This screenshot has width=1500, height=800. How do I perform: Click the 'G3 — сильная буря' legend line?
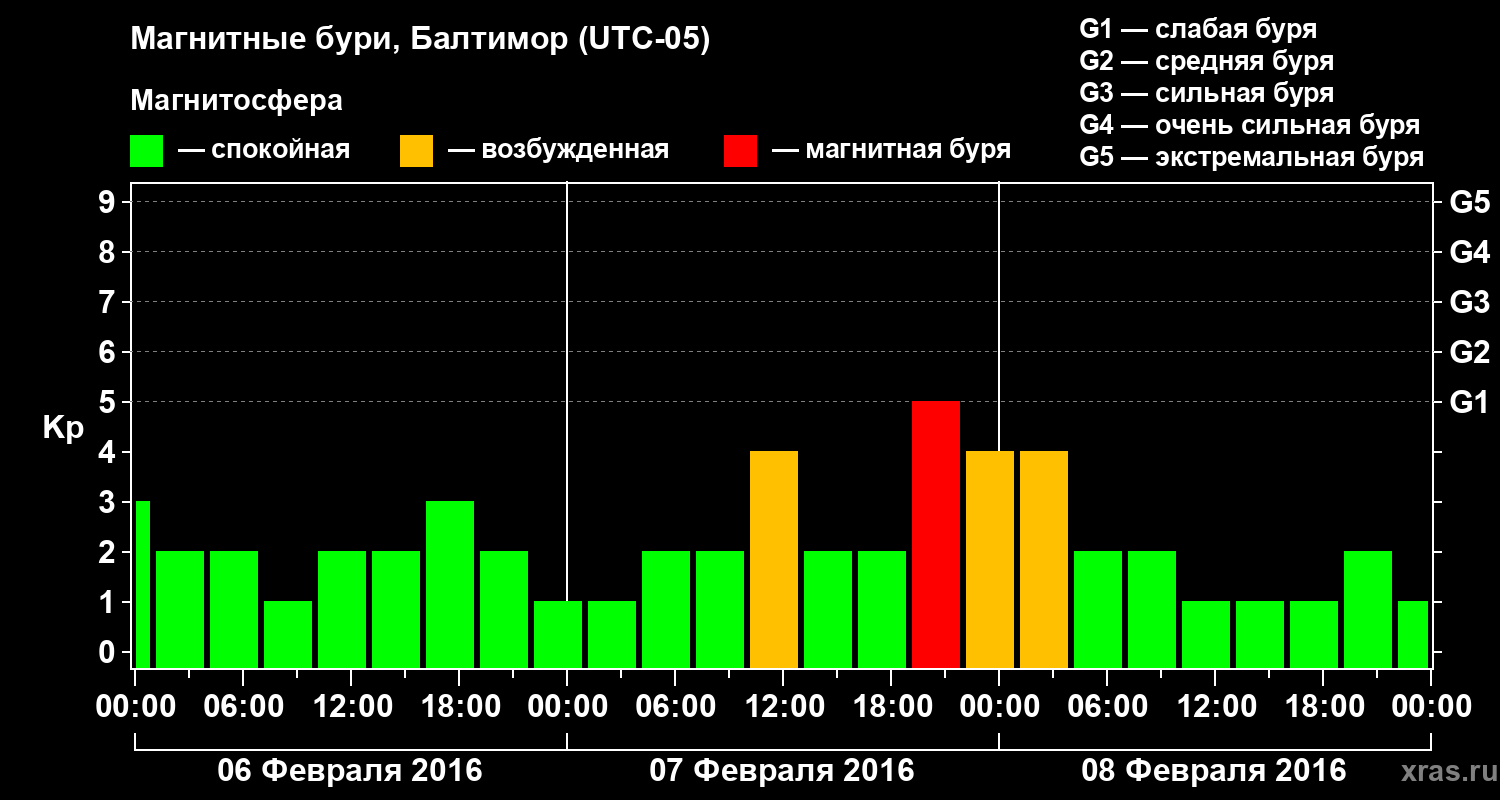[1207, 93]
